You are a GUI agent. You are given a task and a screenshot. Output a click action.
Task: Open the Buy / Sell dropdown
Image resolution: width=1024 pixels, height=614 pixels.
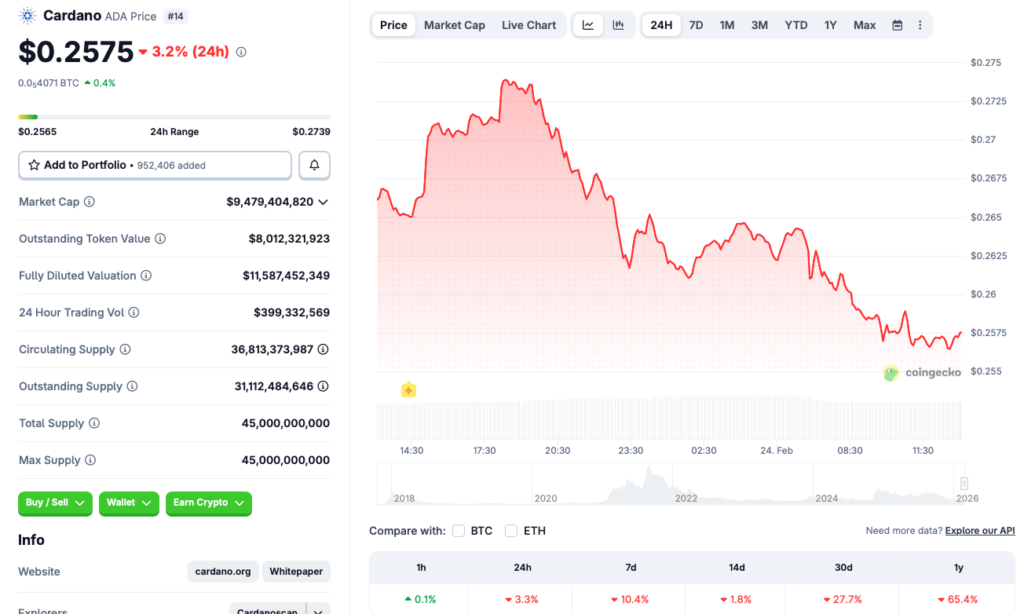click(x=55, y=503)
